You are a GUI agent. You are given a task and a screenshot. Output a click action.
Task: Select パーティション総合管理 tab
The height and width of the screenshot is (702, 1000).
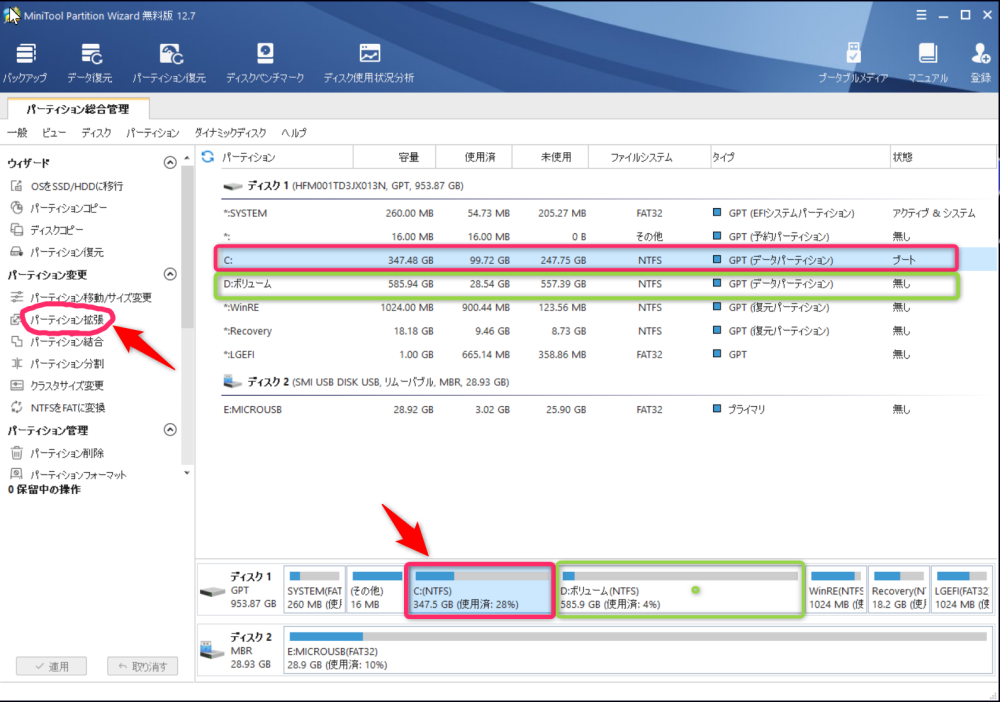point(78,109)
